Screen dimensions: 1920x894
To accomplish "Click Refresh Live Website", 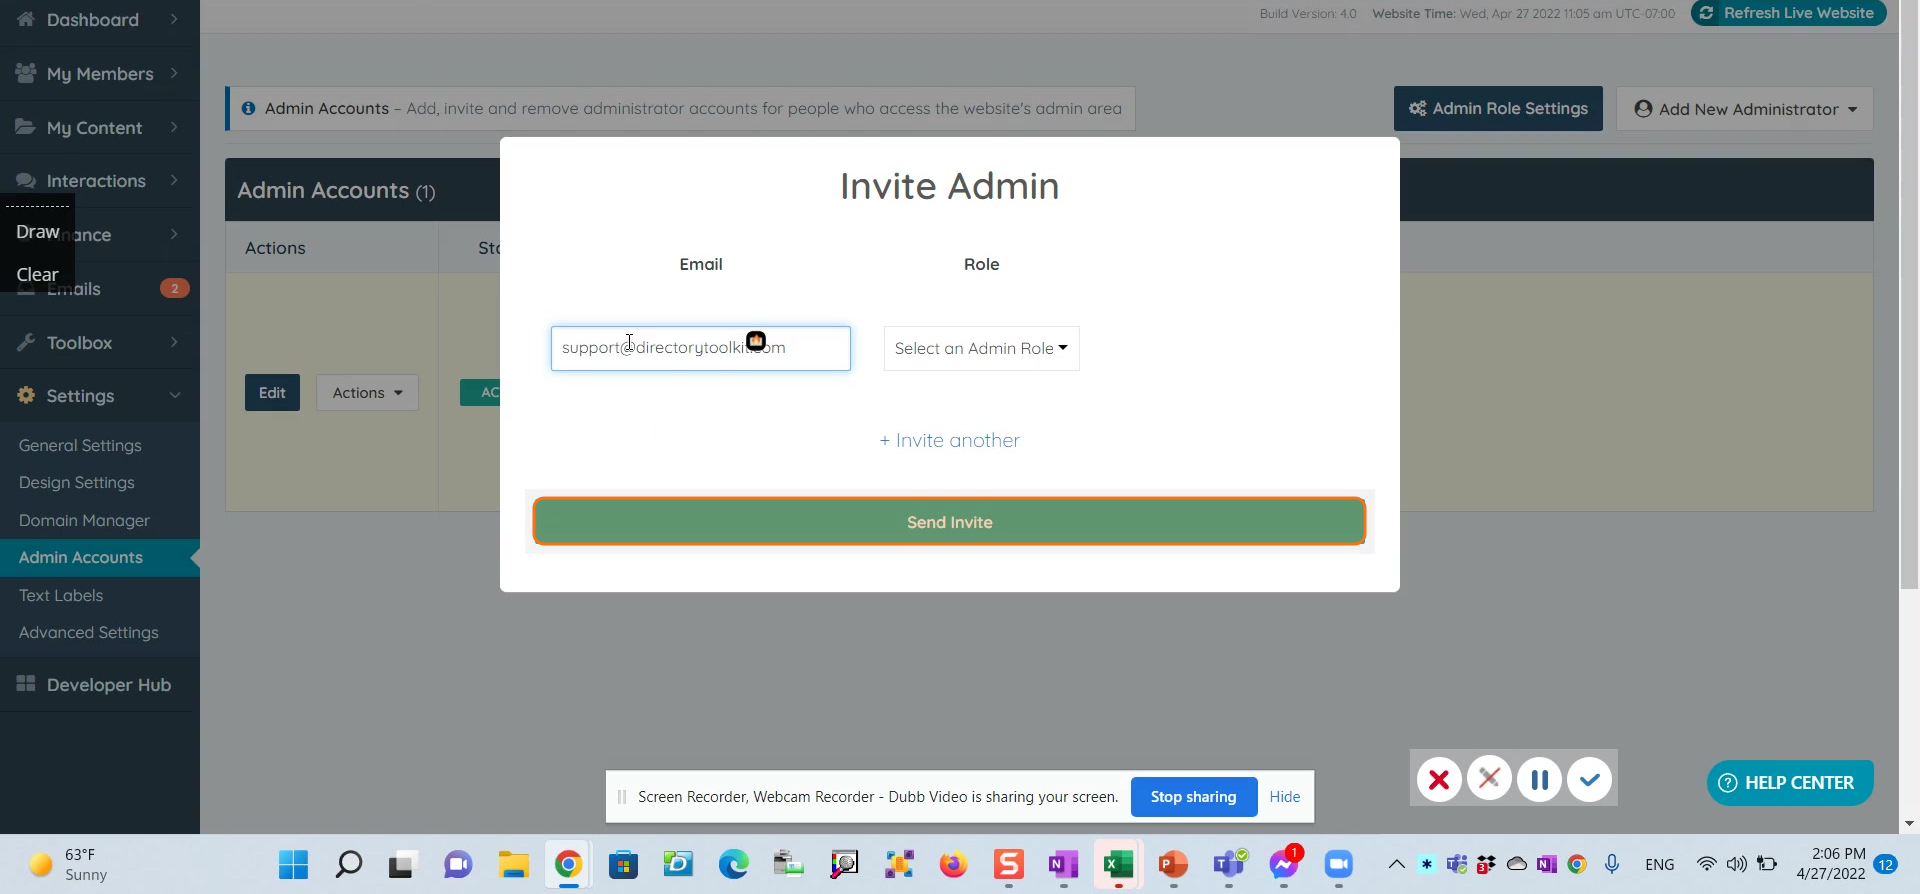I will [1788, 13].
